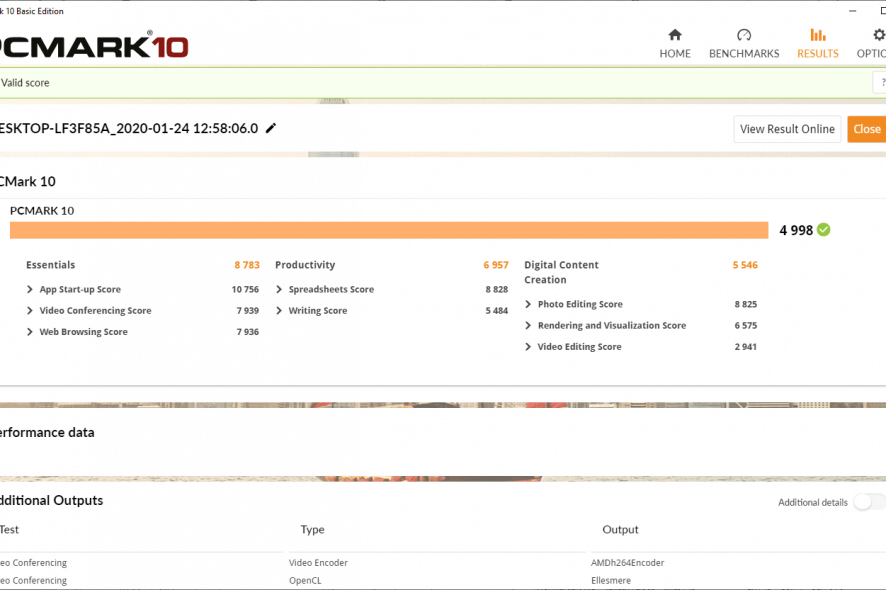Click the PCMark 10 logo
Image resolution: width=886 pixels, height=590 pixels.
[93, 45]
